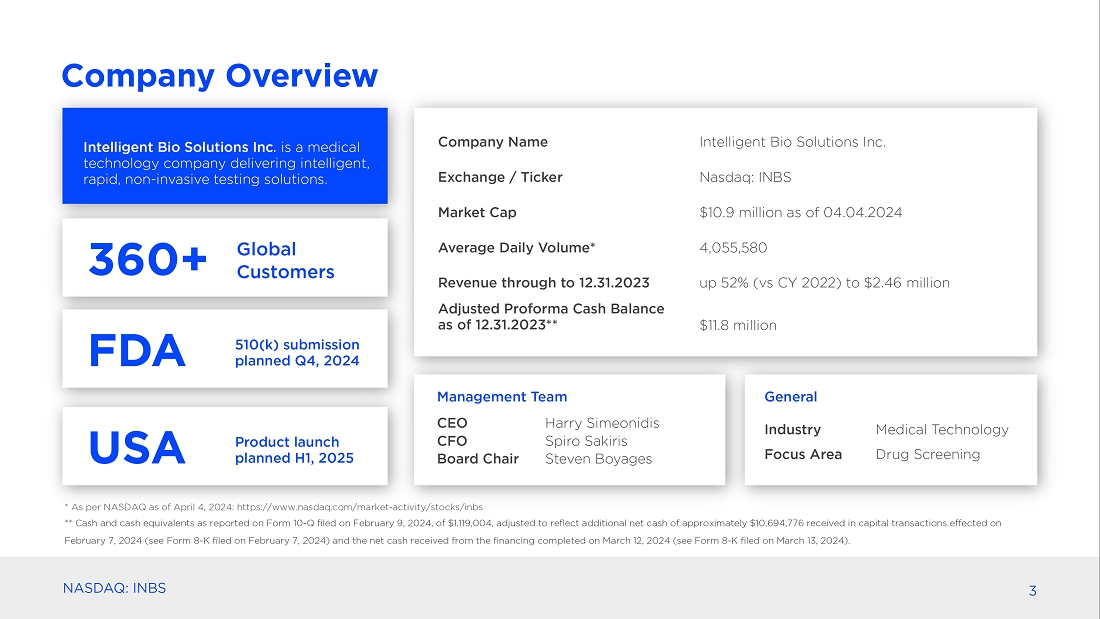Viewport: 1100px width, 619px height.
Task: Click the NASDAQ: INBS footer label
Action: [114, 588]
